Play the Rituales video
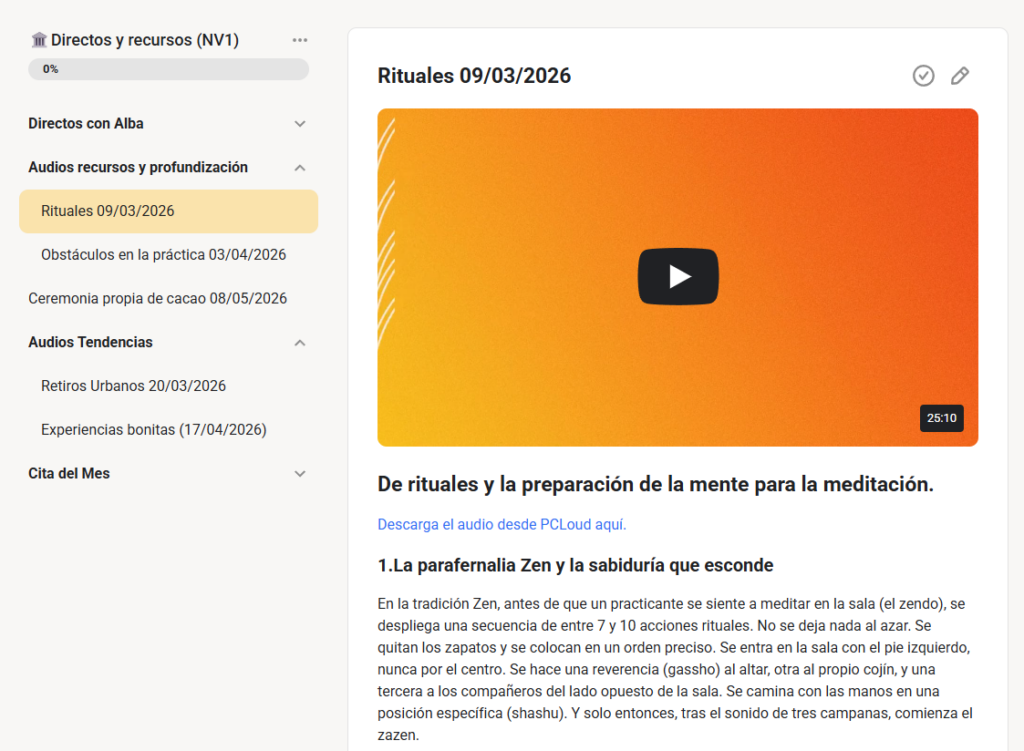Image resolution: width=1024 pixels, height=751 pixels. (x=678, y=276)
